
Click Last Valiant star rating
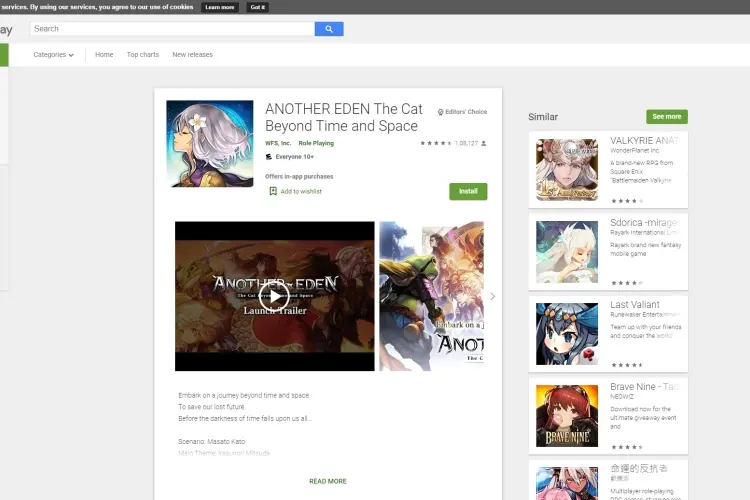627,365
